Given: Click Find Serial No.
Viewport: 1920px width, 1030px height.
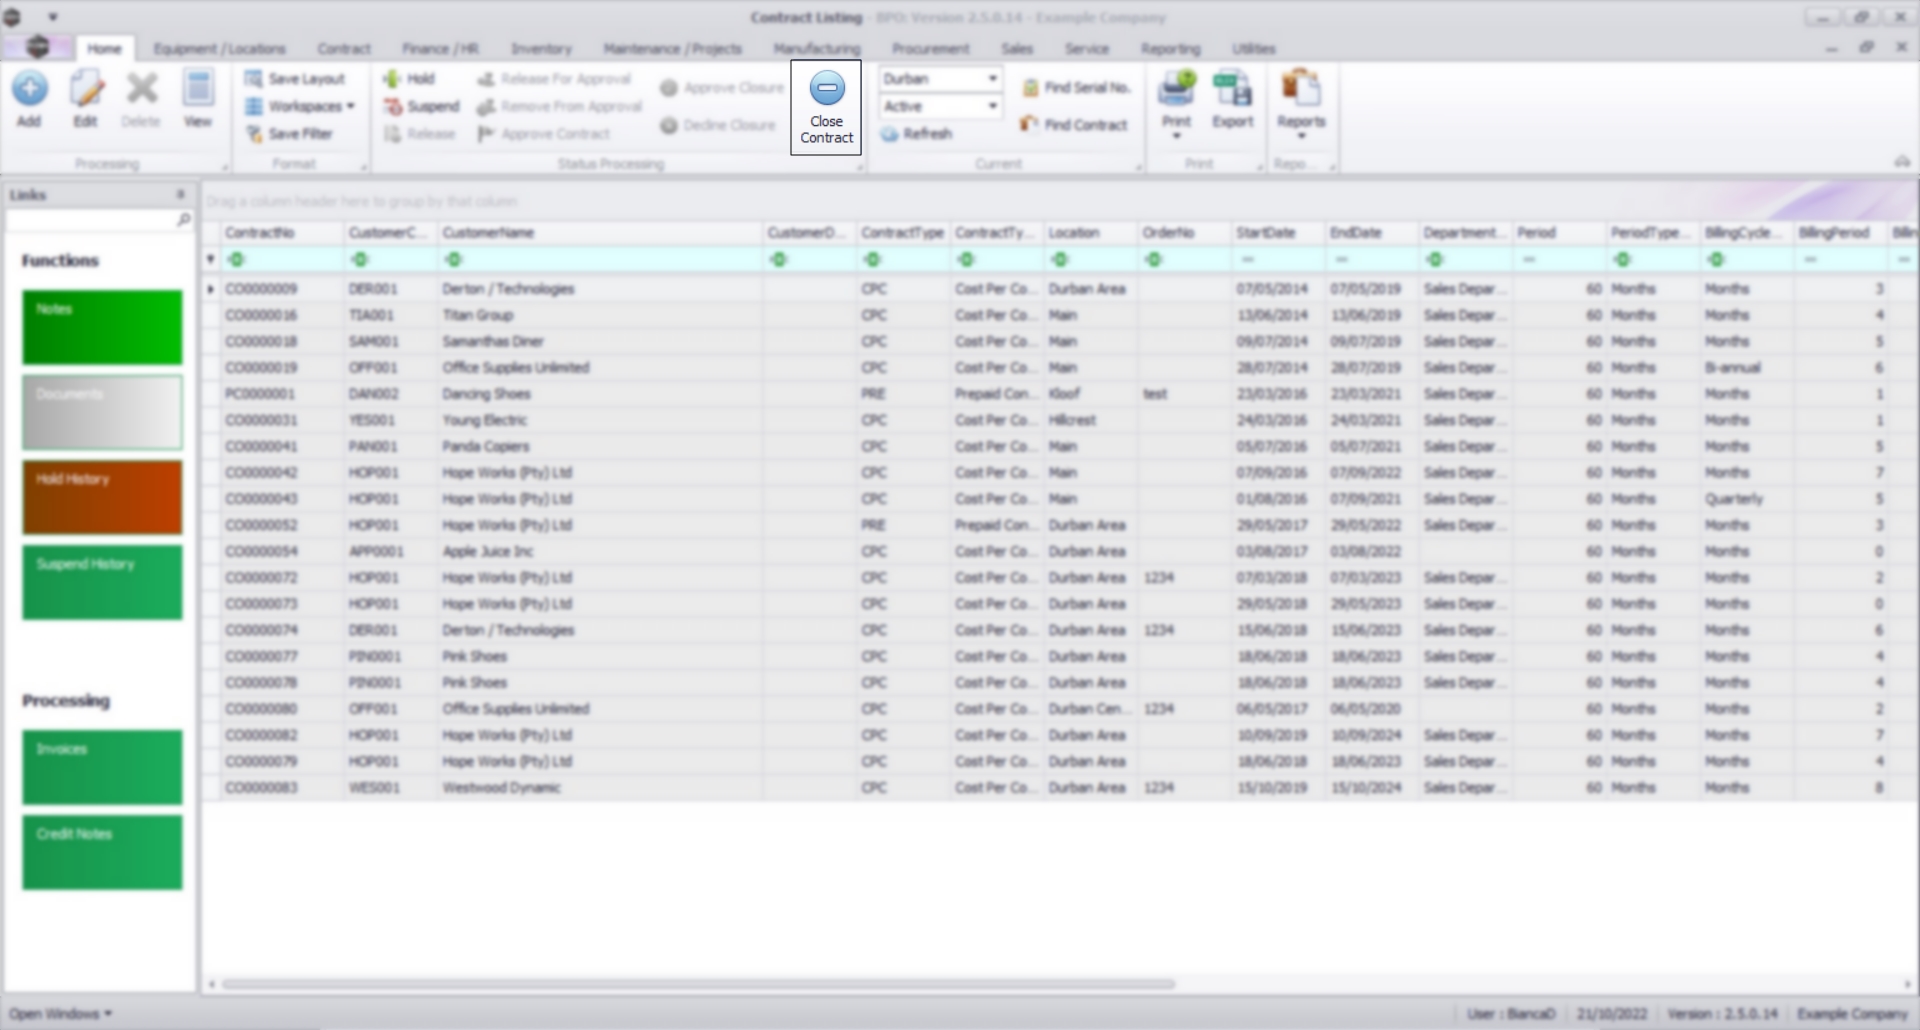Looking at the screenshot, I should point(1076,88).
